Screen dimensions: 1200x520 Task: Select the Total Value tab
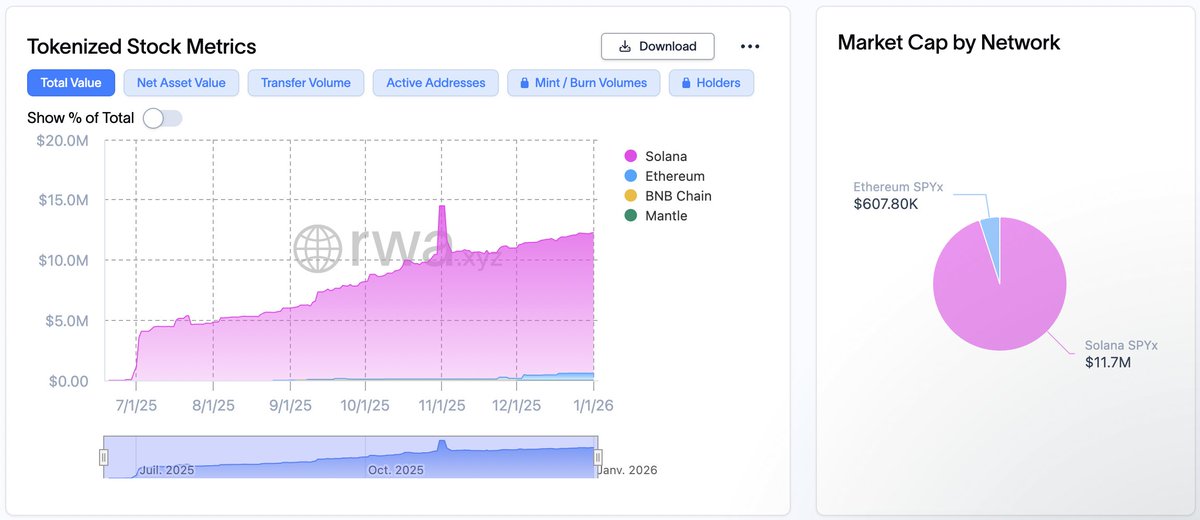(71, 83)
